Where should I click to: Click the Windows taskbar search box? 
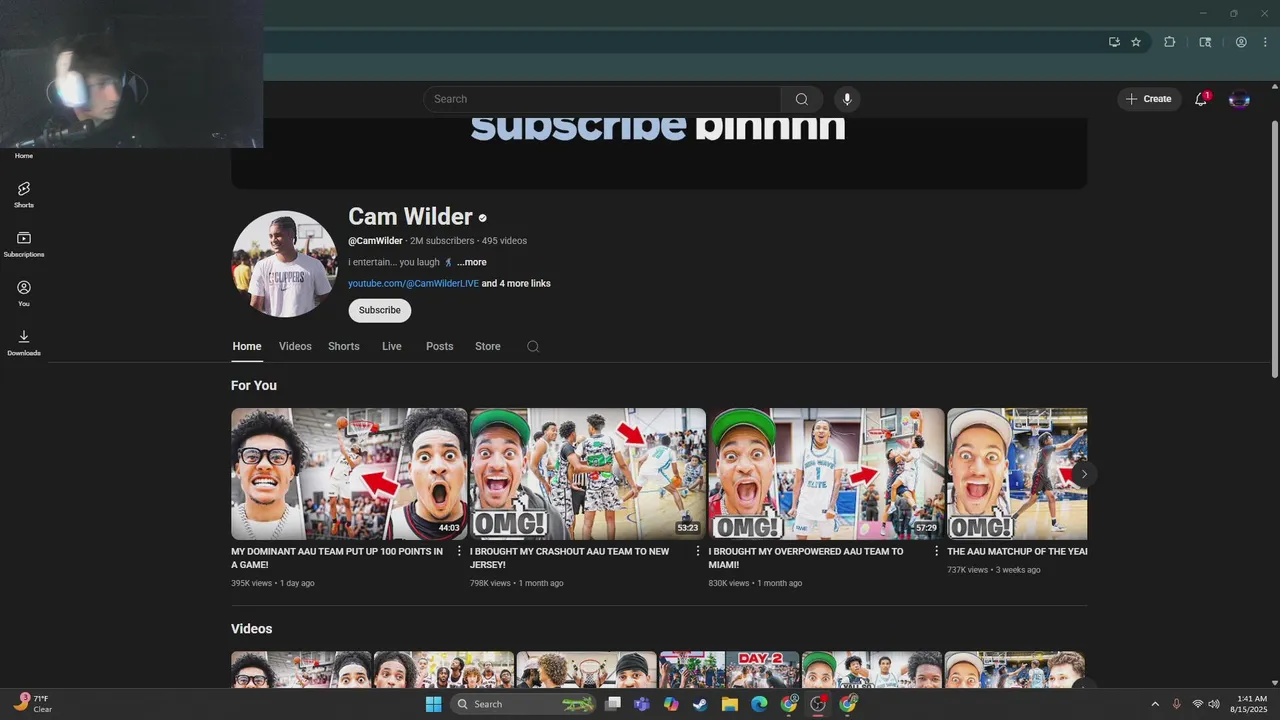pyautogui.click(x=523, y=704)
